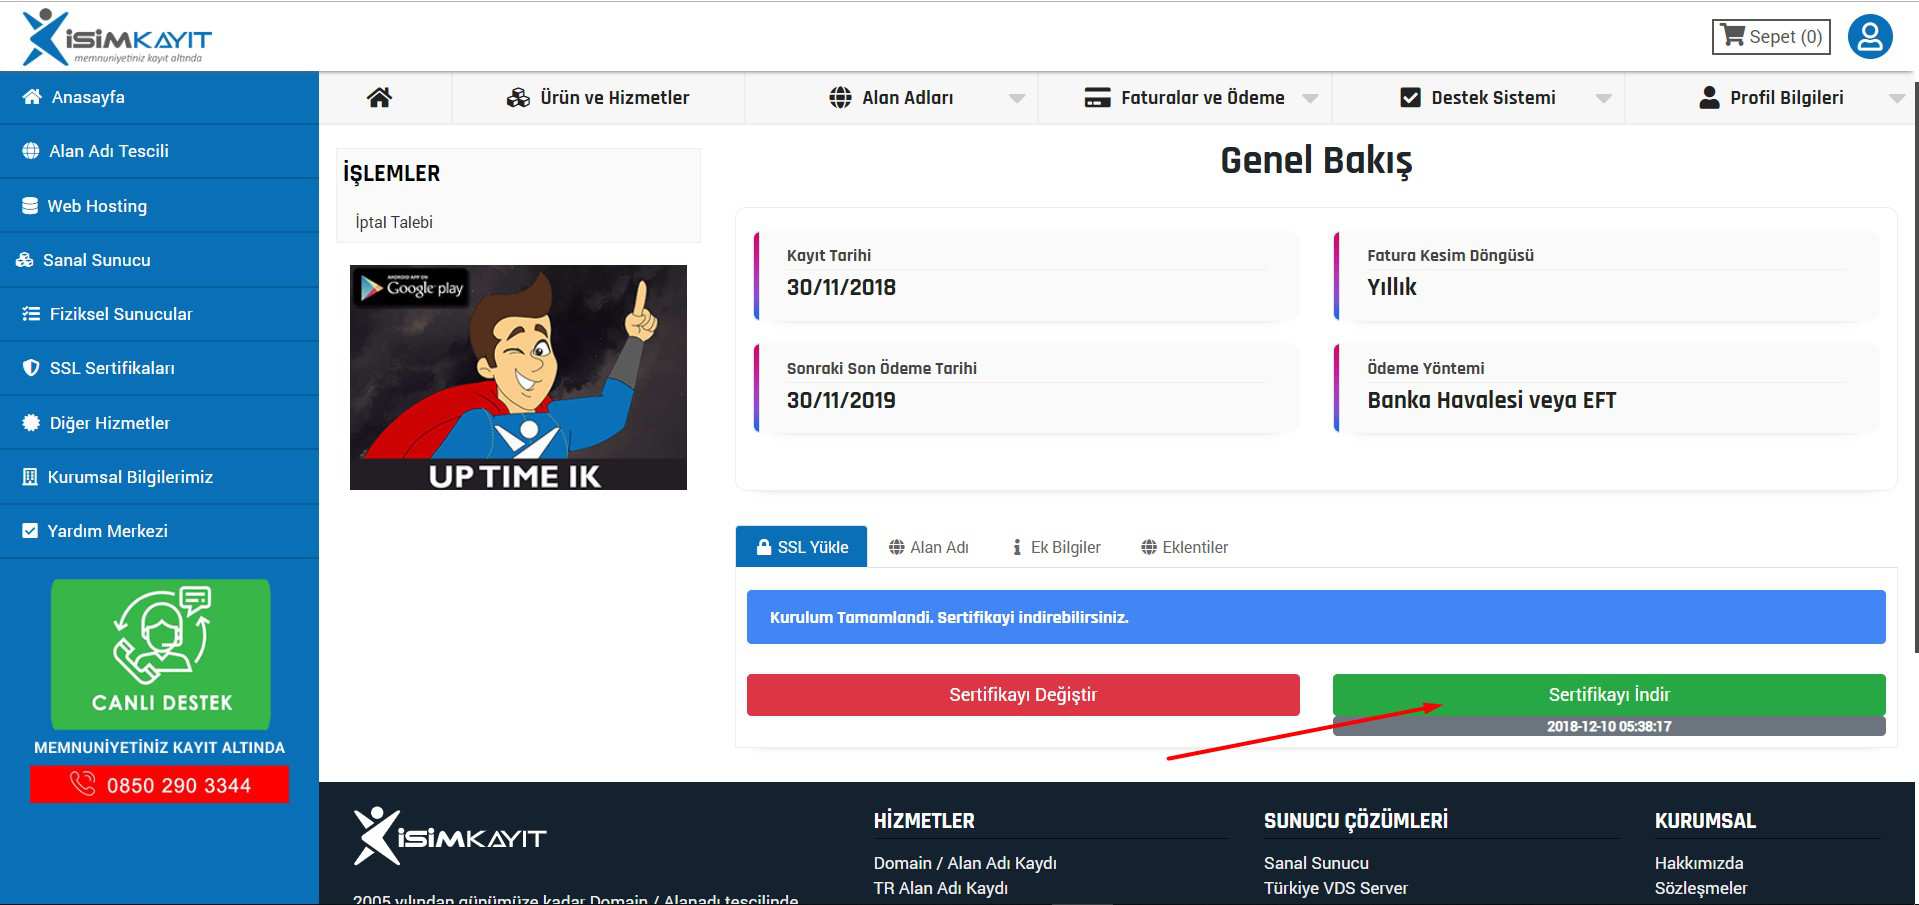The width and height of the screenshot is (1919, 905).
Task: Open Türkiye VDS Server footer link
Action: pos(1335,888)
